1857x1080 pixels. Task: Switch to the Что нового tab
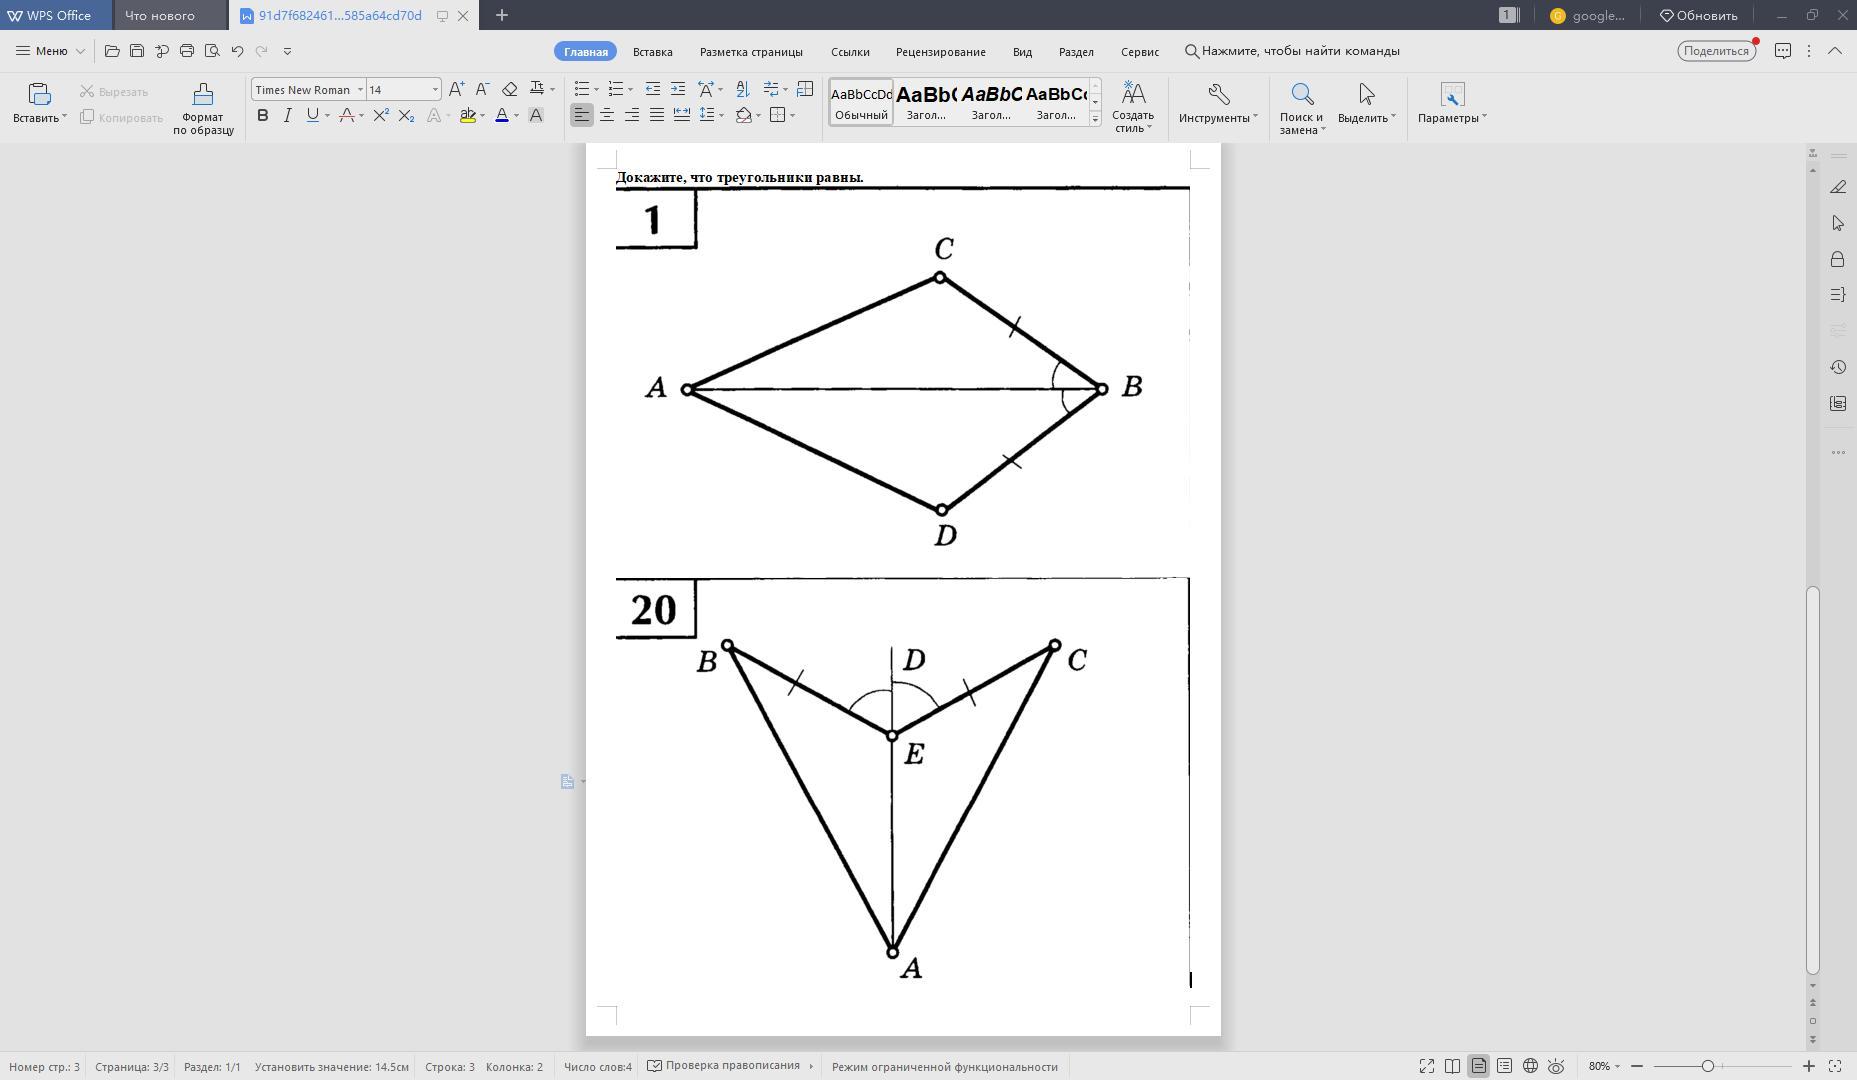(x=160, y=15)
